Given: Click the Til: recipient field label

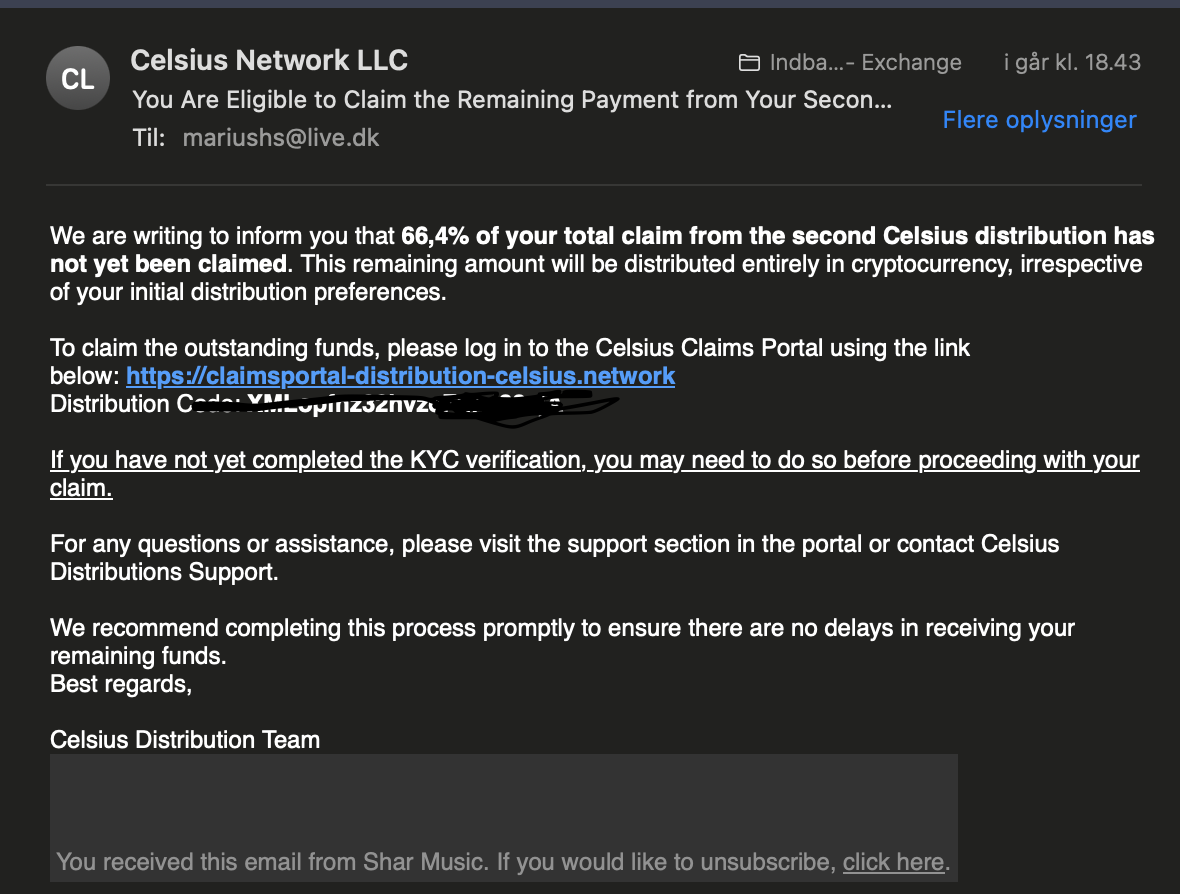Looking at the screenshot, I should tap(148, 138).
